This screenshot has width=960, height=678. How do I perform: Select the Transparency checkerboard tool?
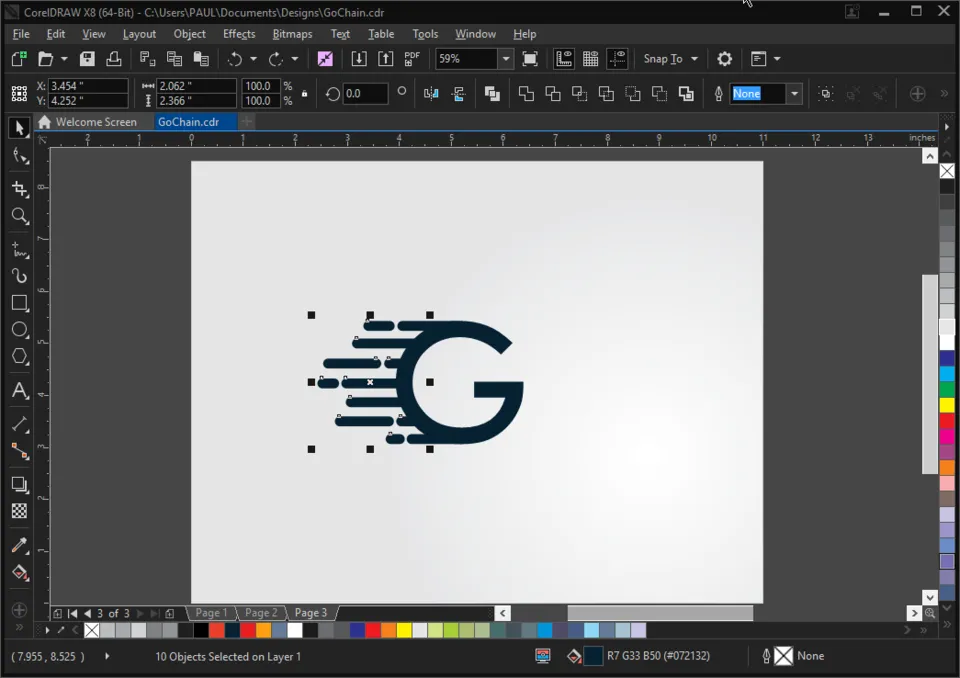pyautogui.click(x=20, y=511)
